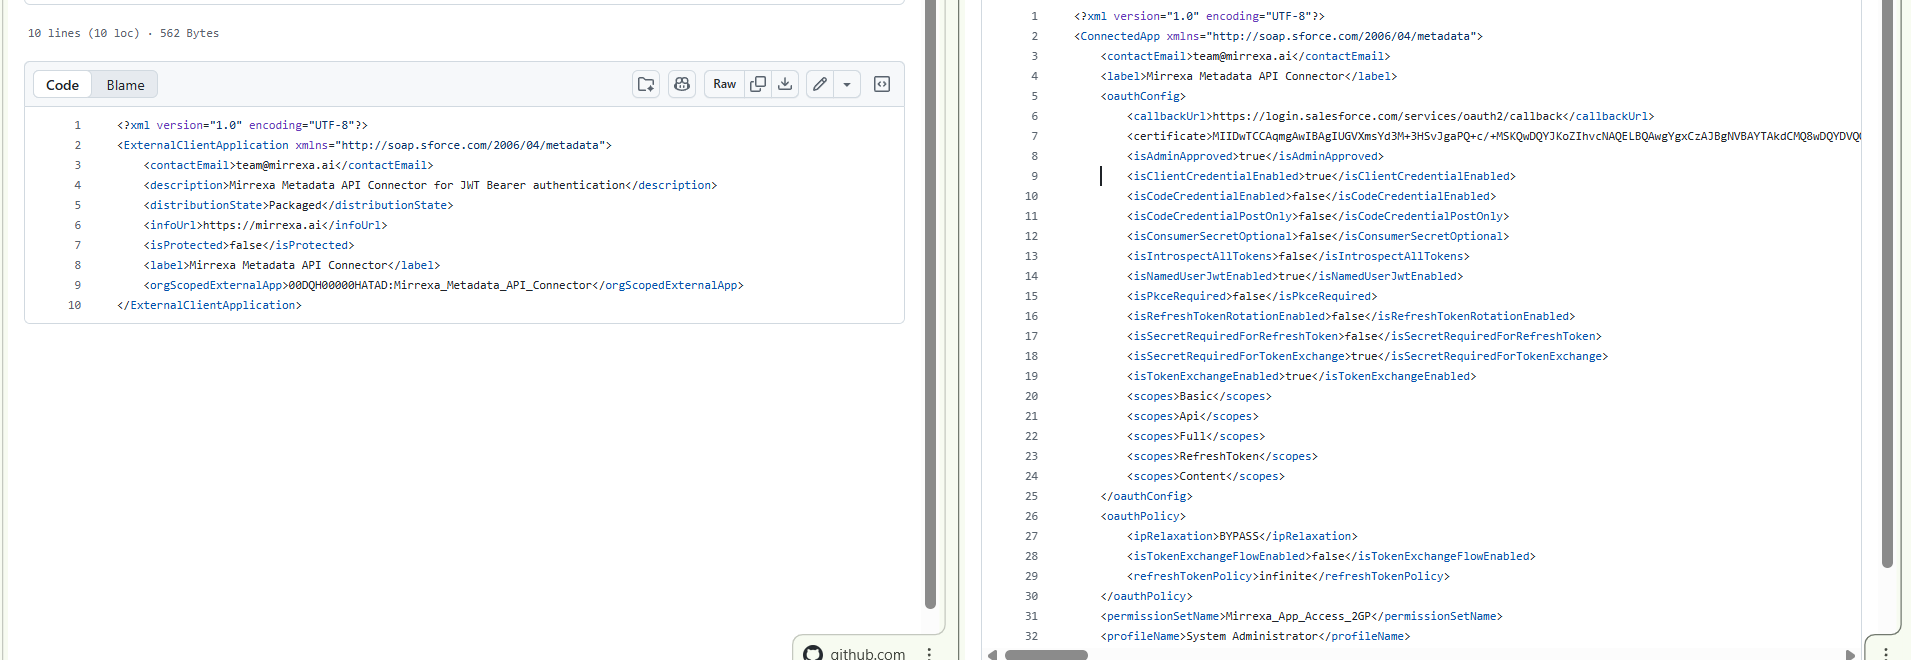Select line number 1 in left file

coord(77,125)
